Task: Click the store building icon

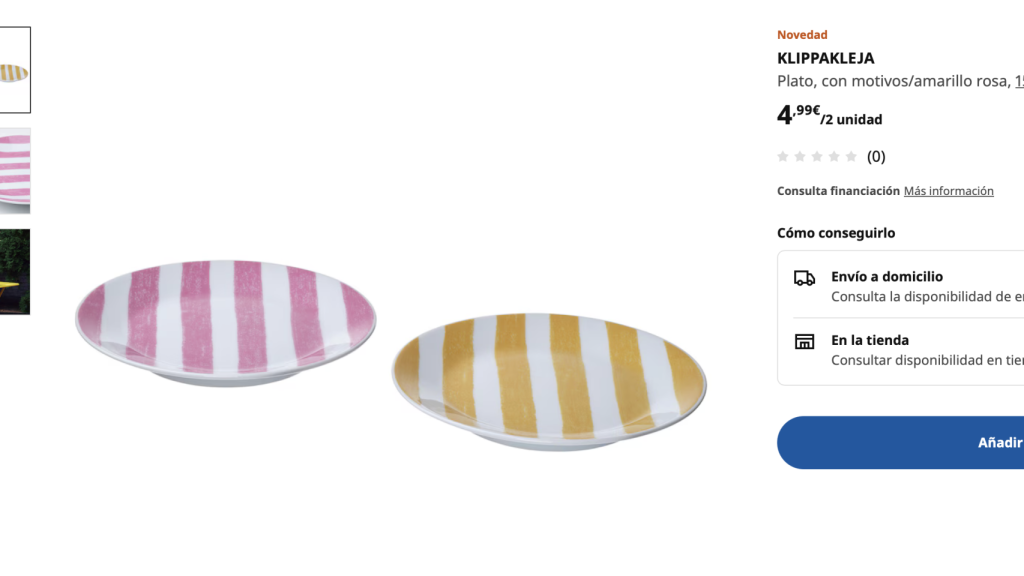Action: pyautogui.click(x=802, y=340)
